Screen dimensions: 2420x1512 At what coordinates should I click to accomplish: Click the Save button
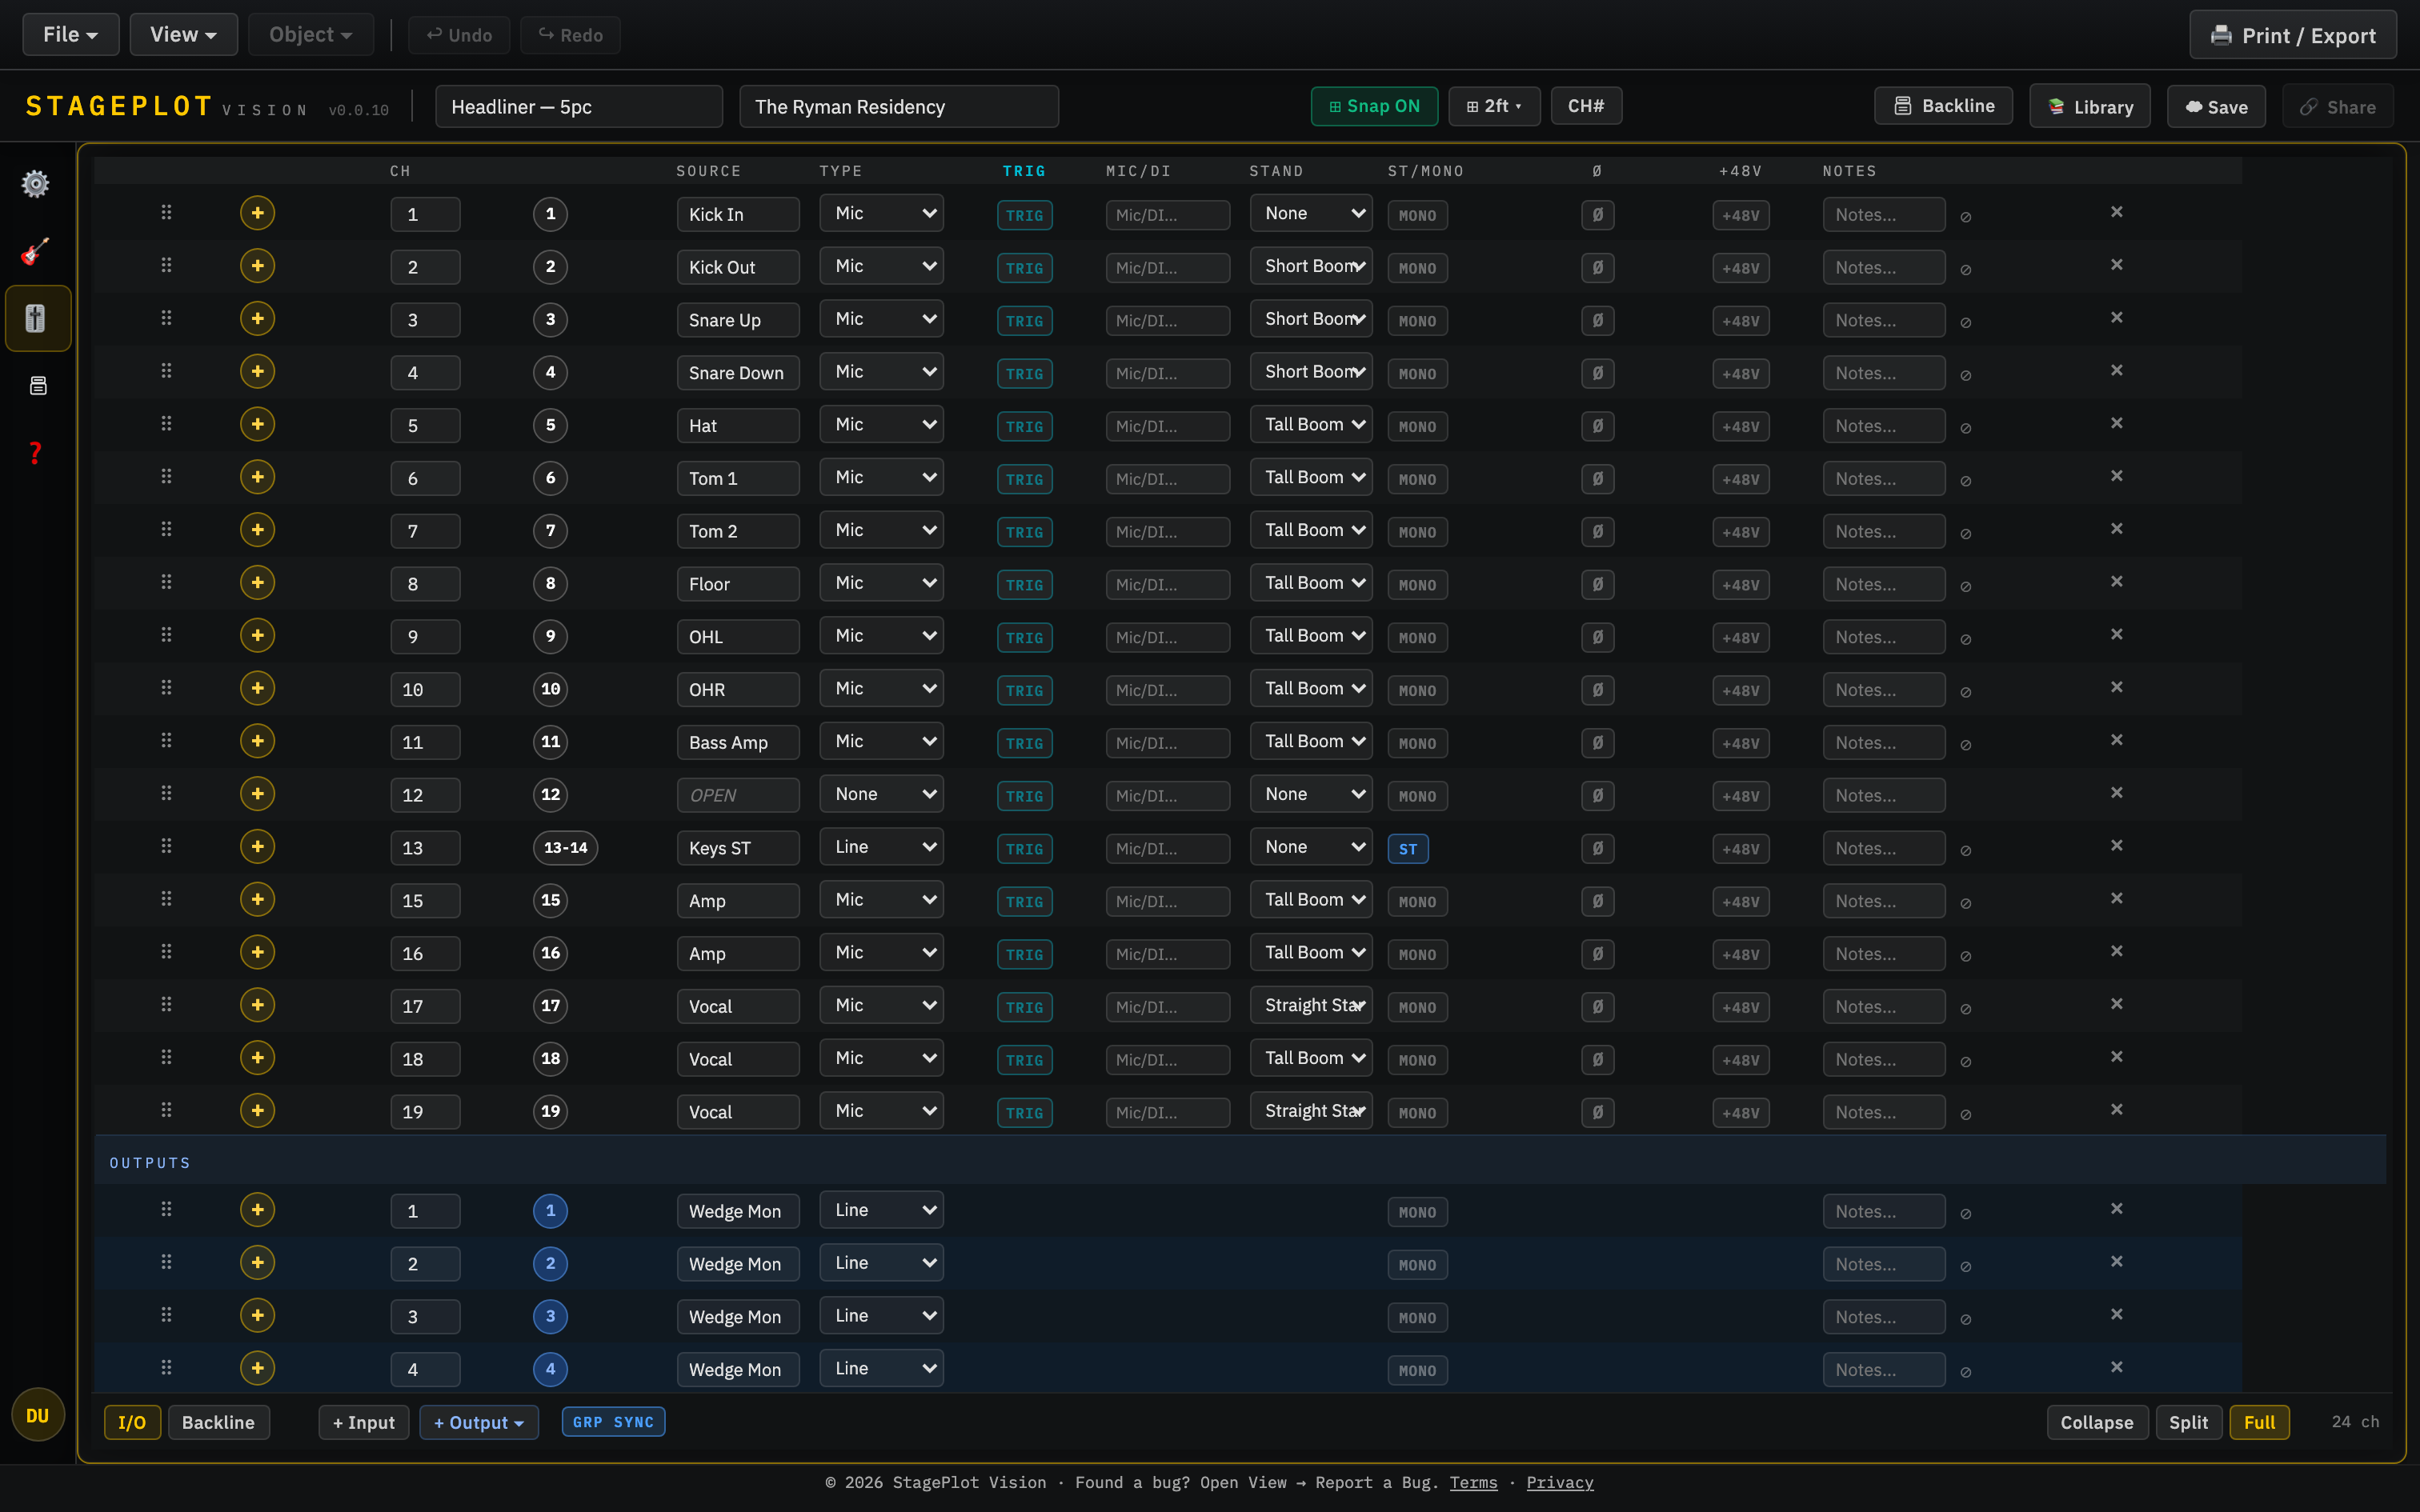(2216, 107)
